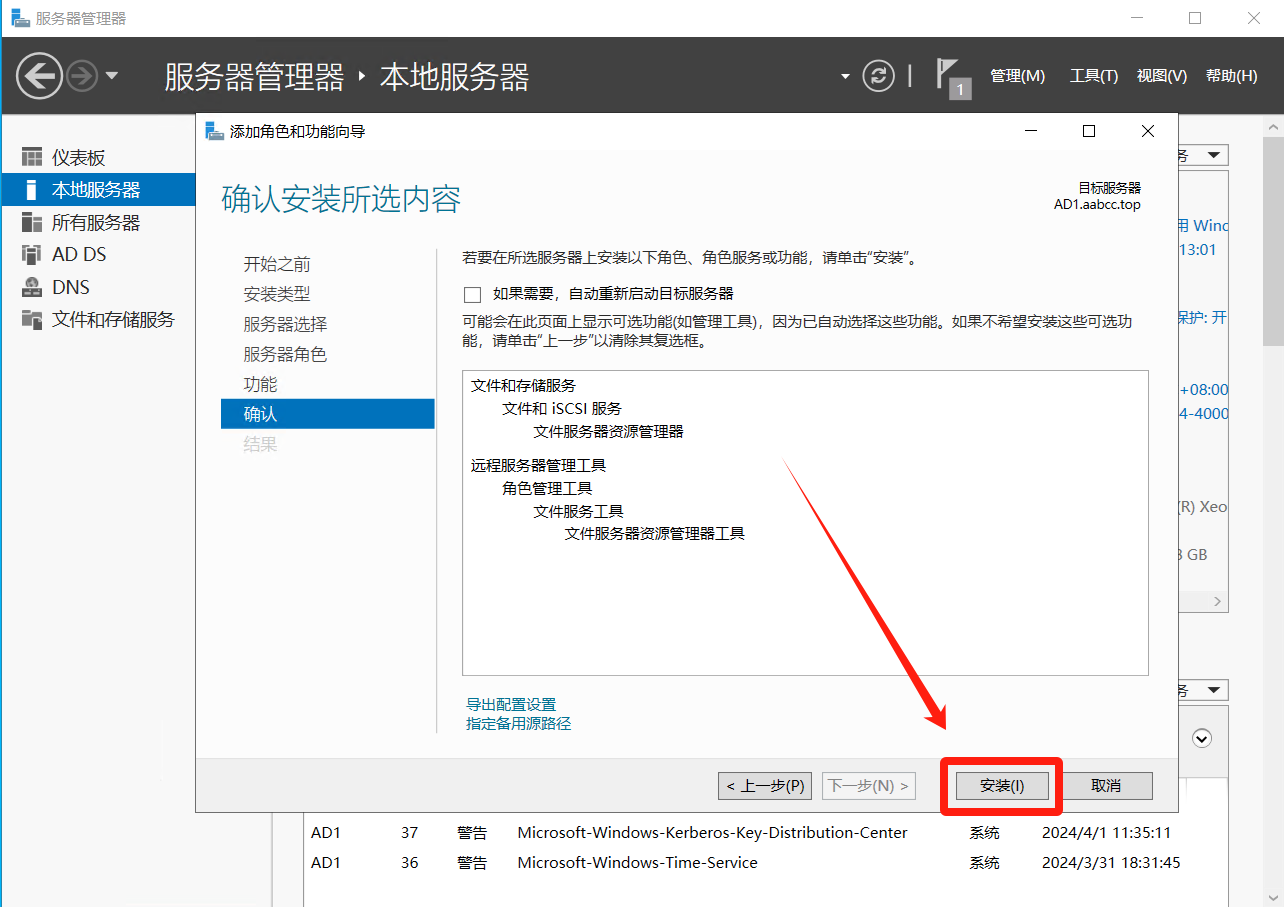Open File and Storage Services icon
The height and width of the screenshot is (907, 1284).
[x=33, y=319]
